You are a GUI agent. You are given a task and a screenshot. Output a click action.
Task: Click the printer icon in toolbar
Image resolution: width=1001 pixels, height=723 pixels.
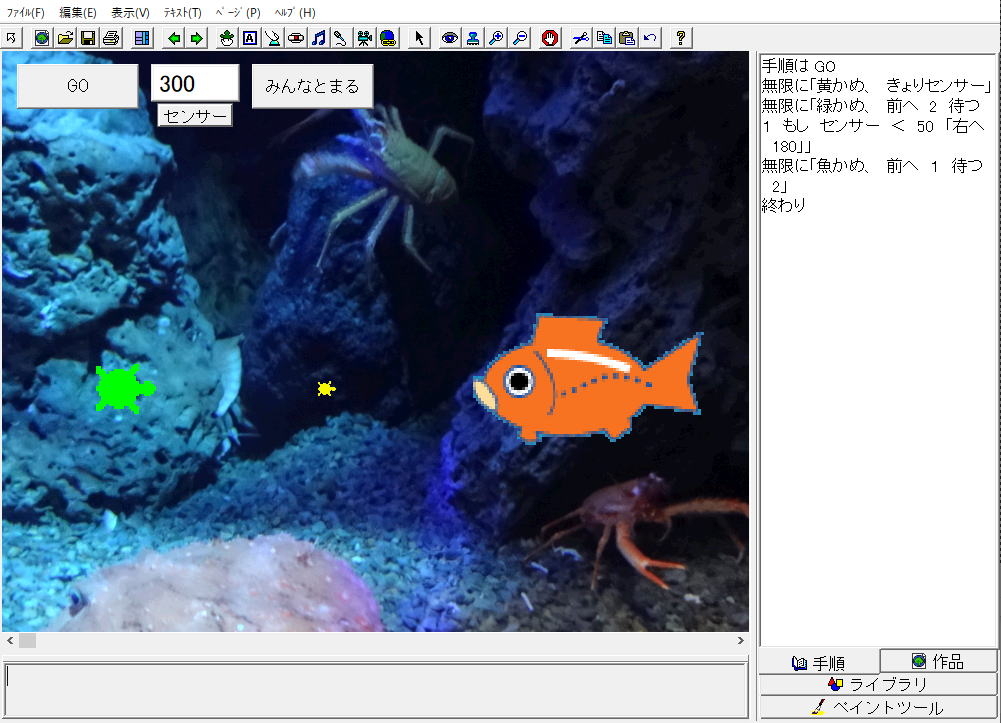110,38
